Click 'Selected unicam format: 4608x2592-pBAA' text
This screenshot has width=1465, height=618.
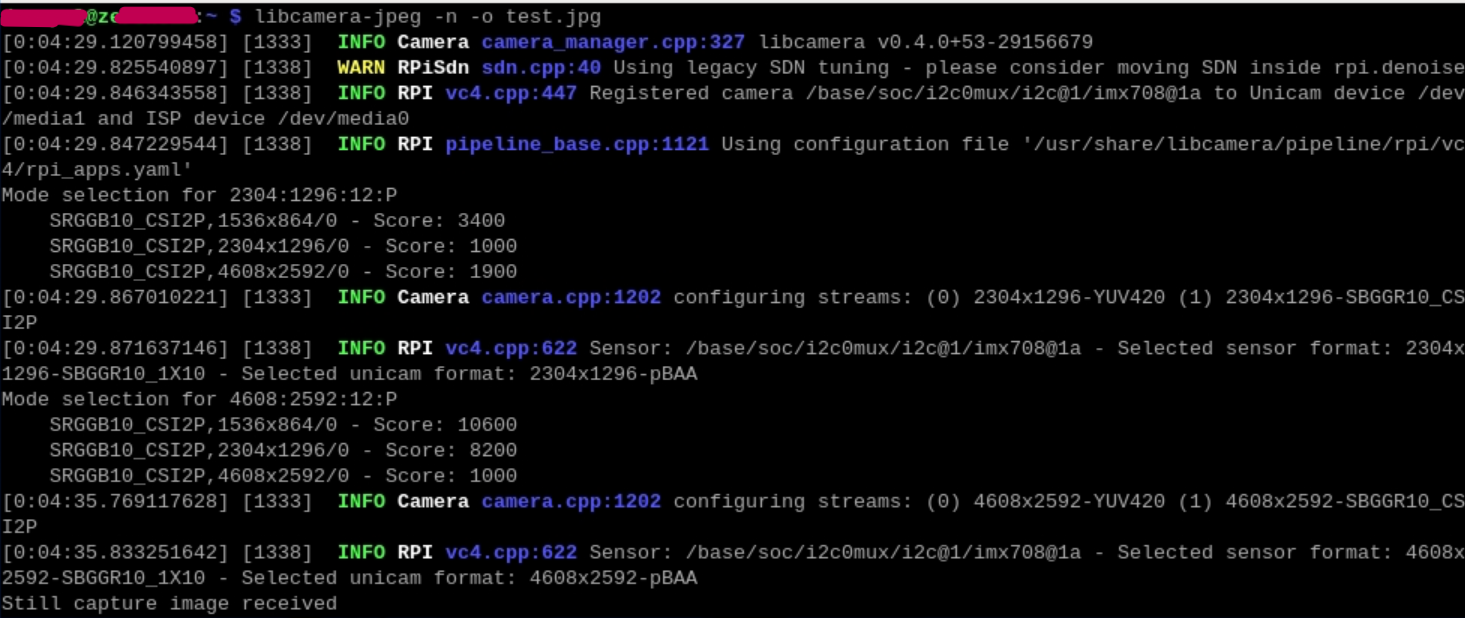pyautogui.click(x=469, y=578)
